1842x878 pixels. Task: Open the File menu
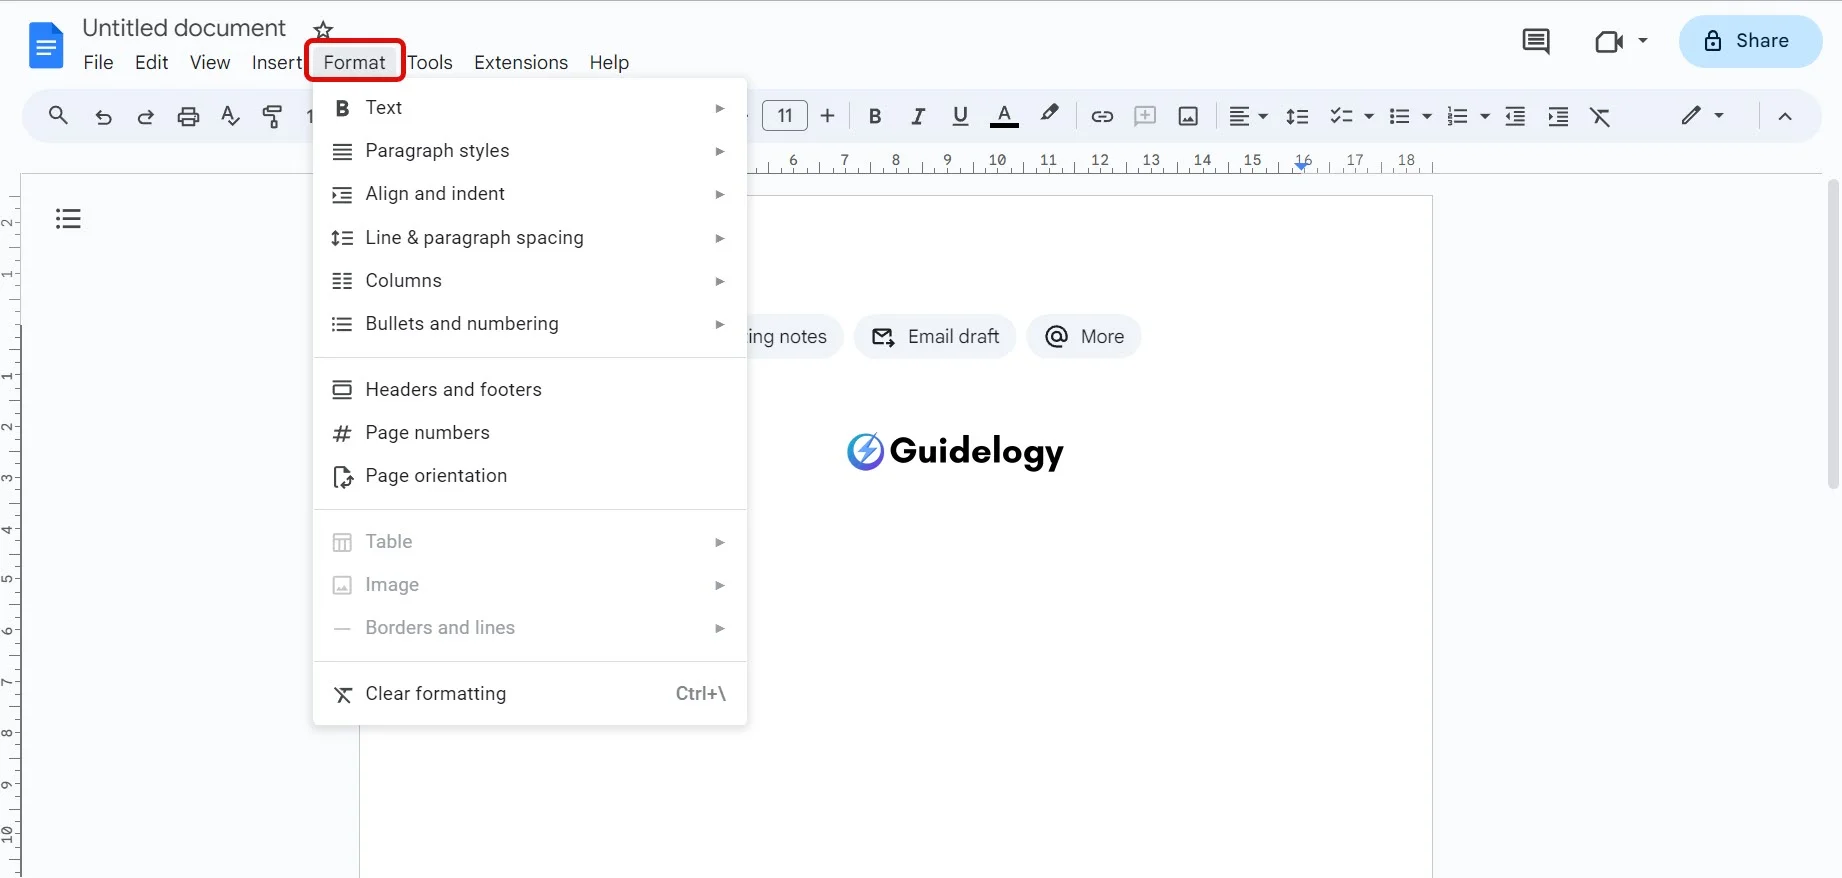tap(98, 62)
